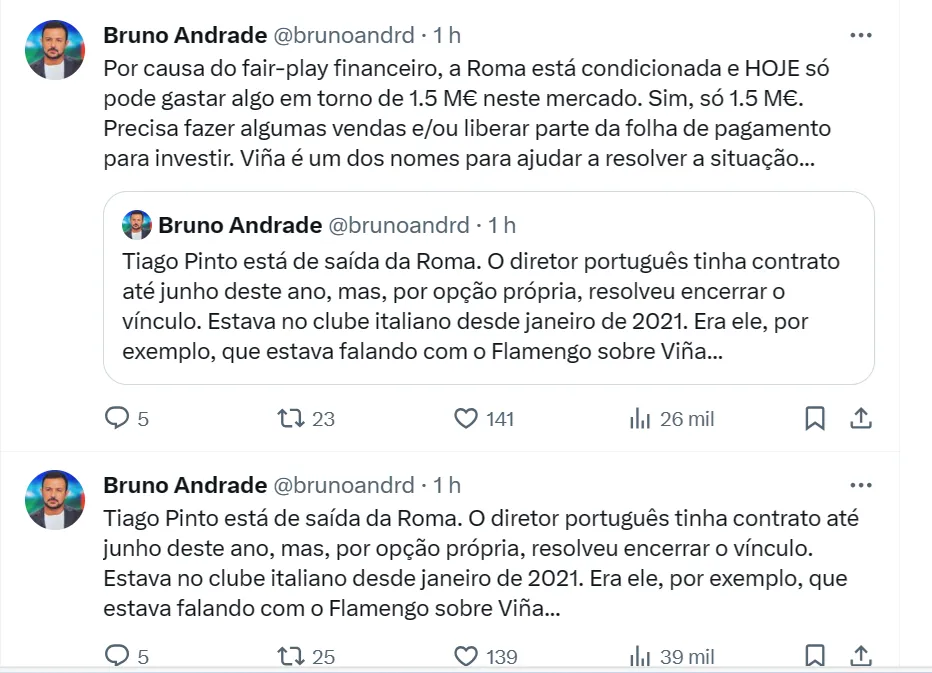Reply to the second tweet about Tiago Pinto

118,656
